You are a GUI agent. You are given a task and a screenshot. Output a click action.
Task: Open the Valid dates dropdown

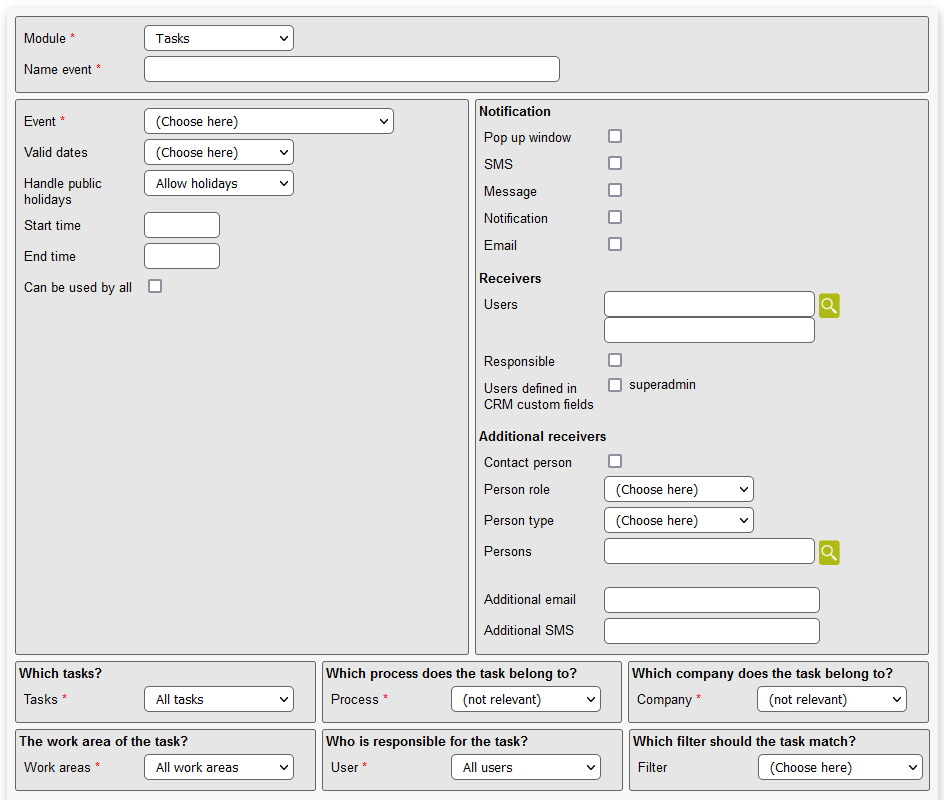pyautogui.click(x=219, y=152)
